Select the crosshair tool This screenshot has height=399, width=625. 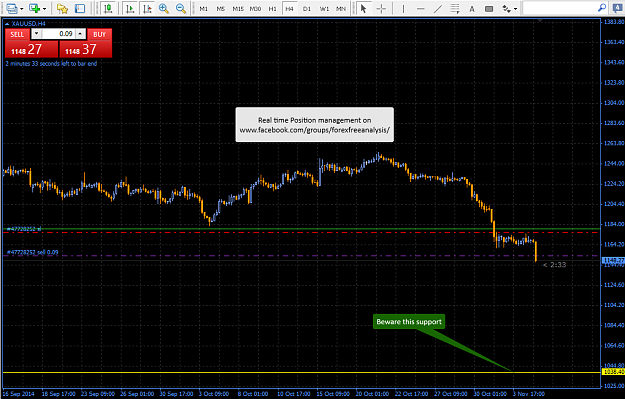(381, 8)
